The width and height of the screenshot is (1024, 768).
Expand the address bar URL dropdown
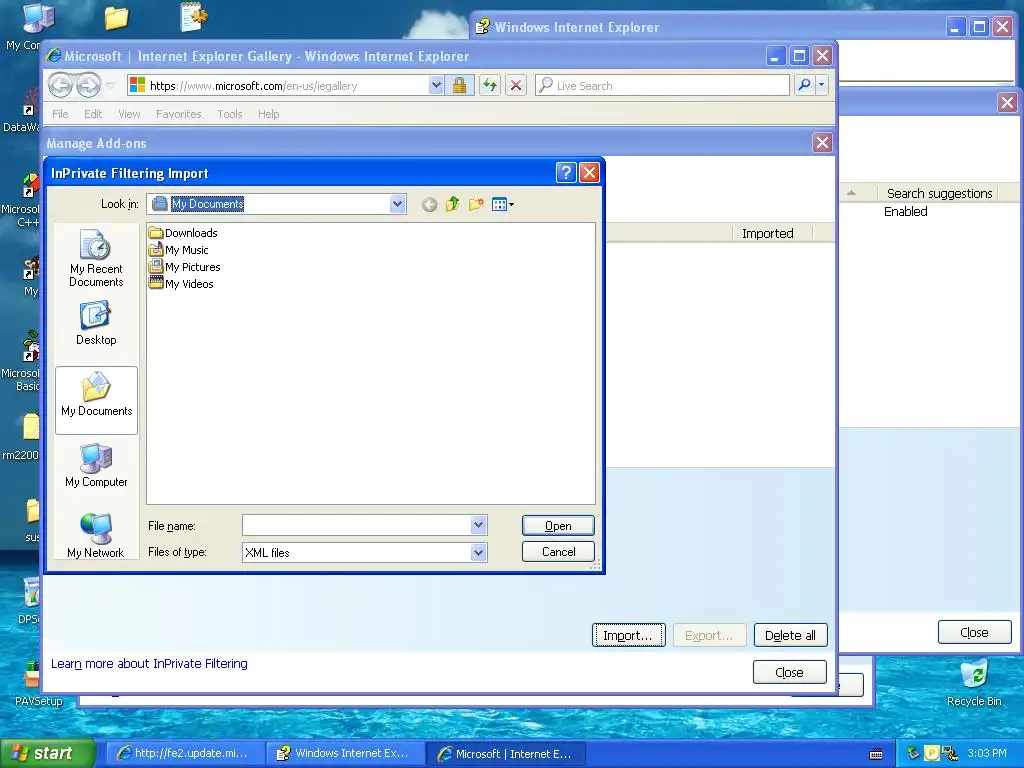coord(436,85)
